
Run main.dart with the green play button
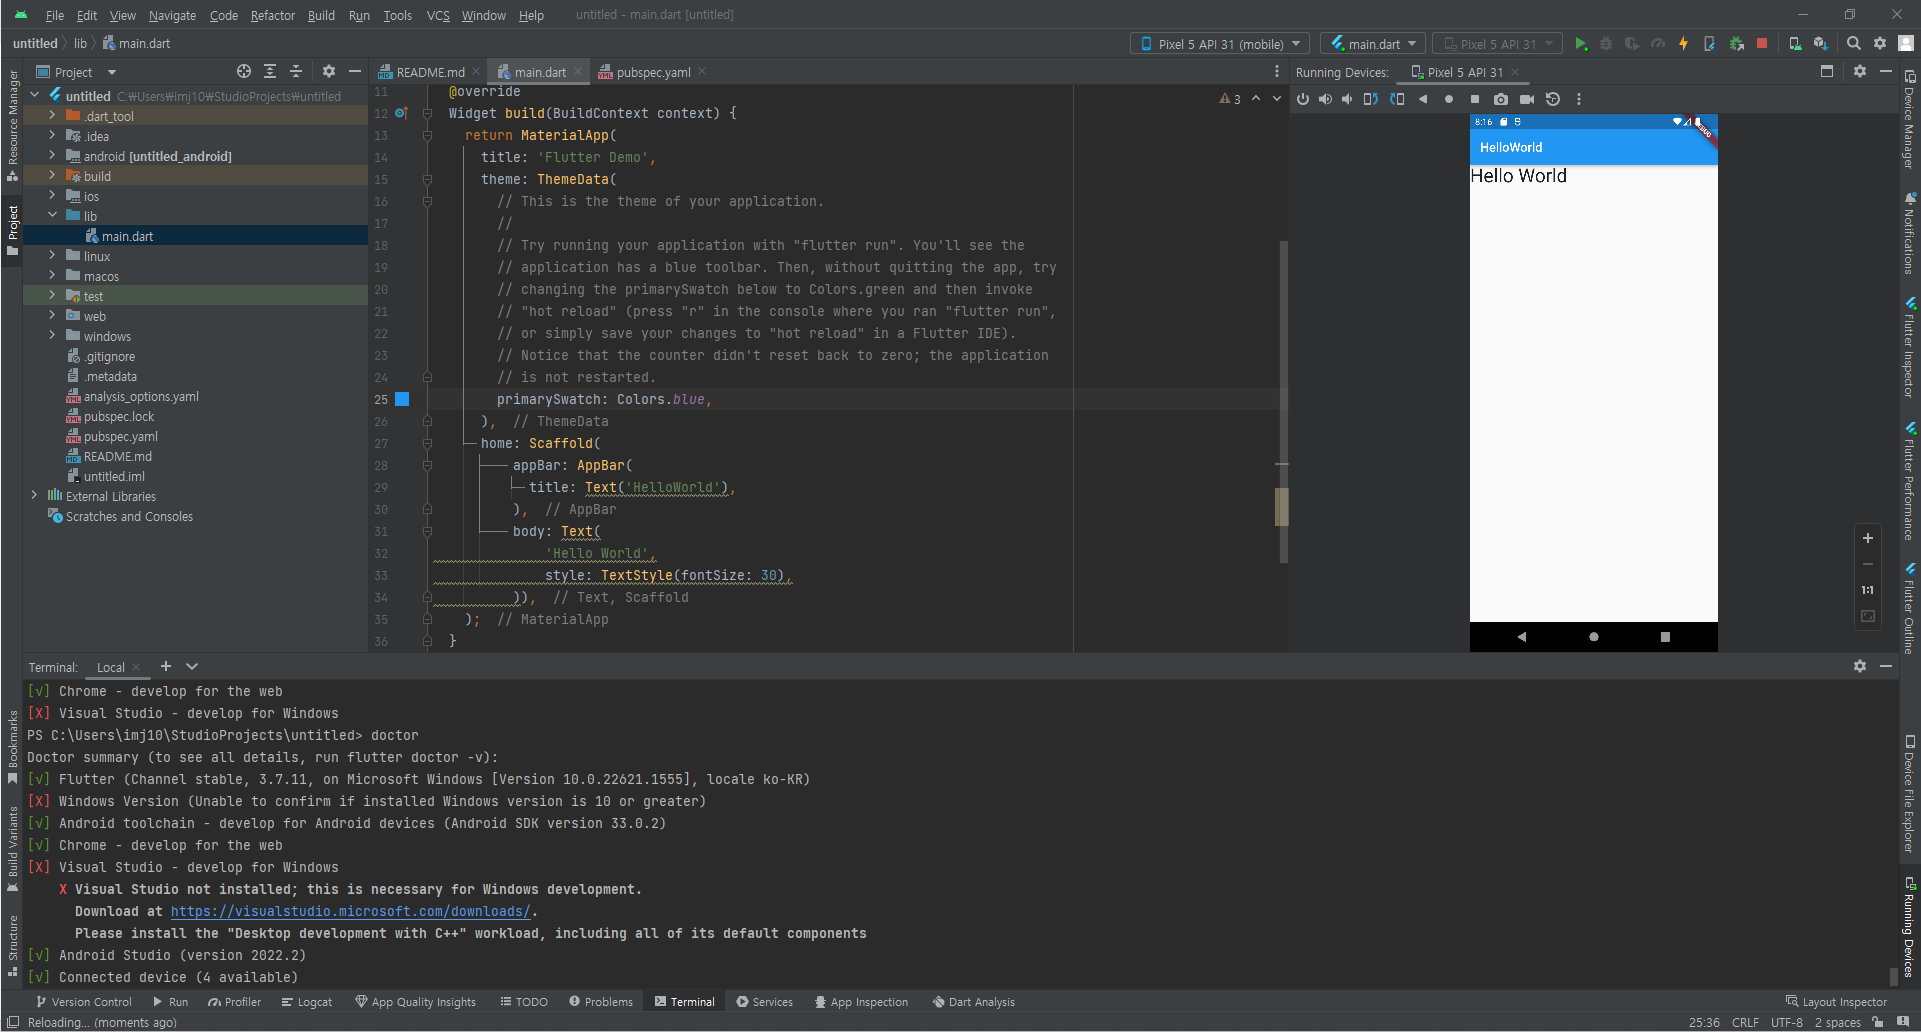(x=1581, y=44)
